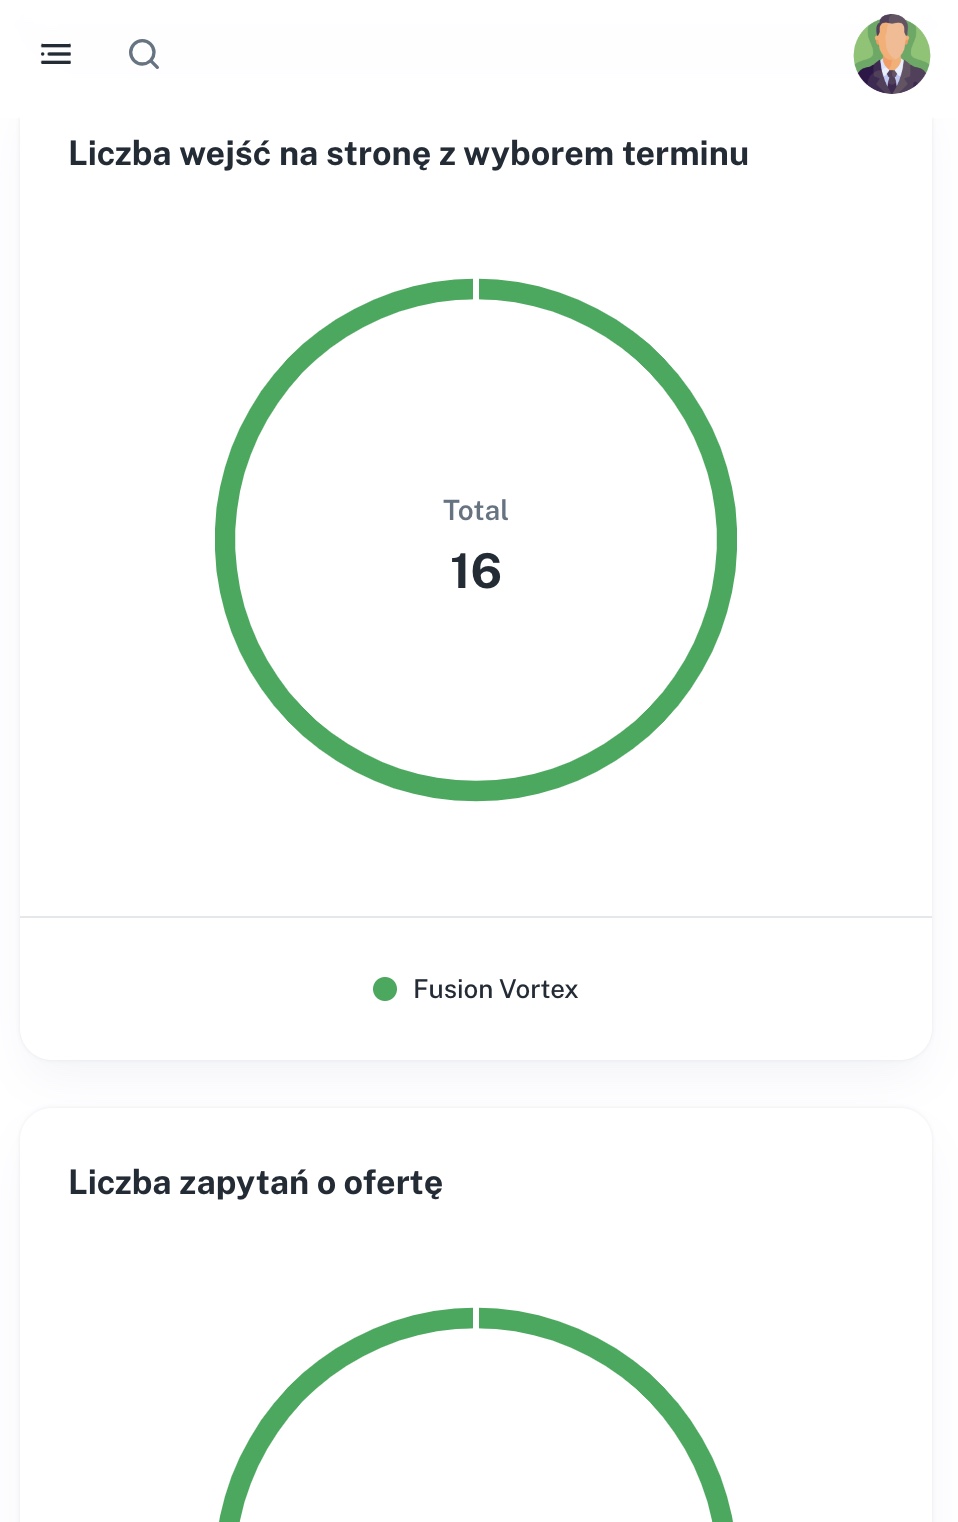Click rightmost edge of the first donut ring
The image size is (958, 1522).
727,540
